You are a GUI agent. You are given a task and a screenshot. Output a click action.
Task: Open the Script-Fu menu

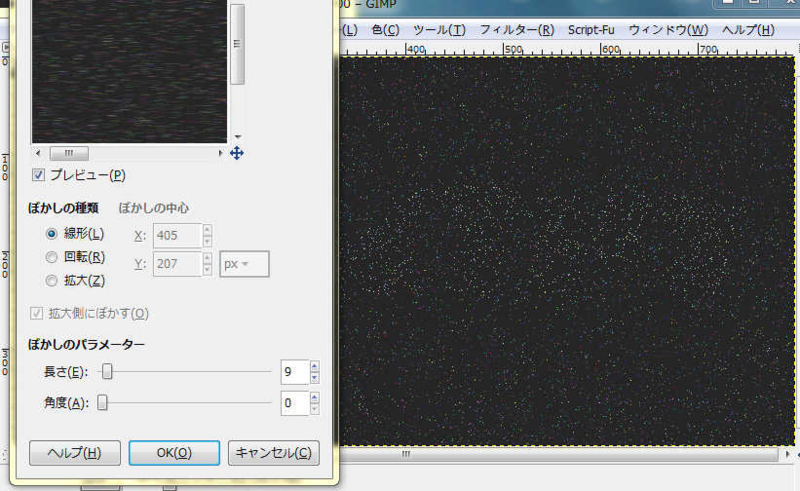point(591,30)
